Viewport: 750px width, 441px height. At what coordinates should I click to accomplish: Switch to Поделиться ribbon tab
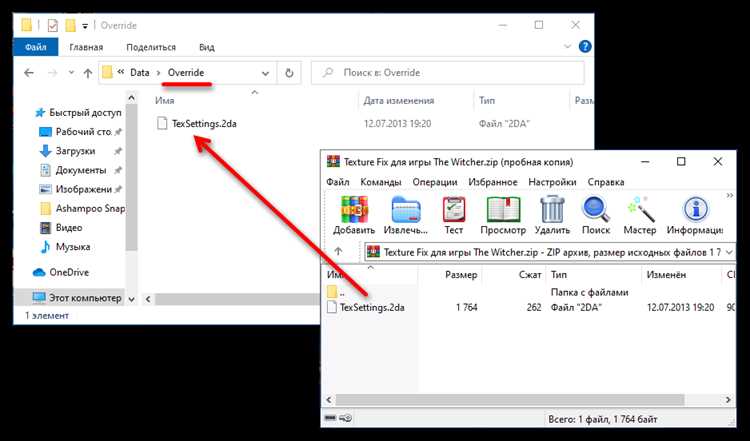pyautogui.click(x=151, y=47)
